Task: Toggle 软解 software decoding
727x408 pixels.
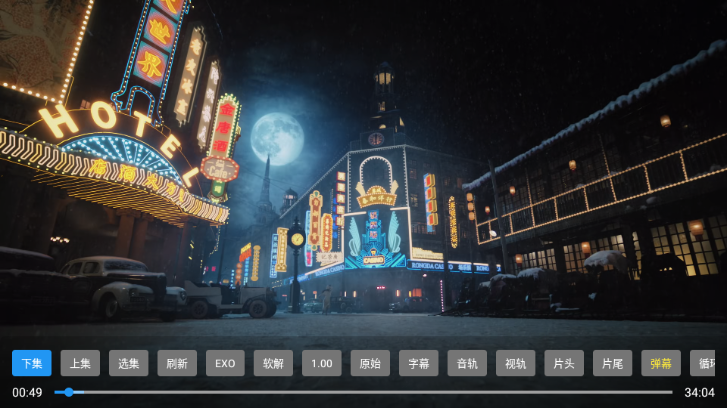Action: click(273, 363)
